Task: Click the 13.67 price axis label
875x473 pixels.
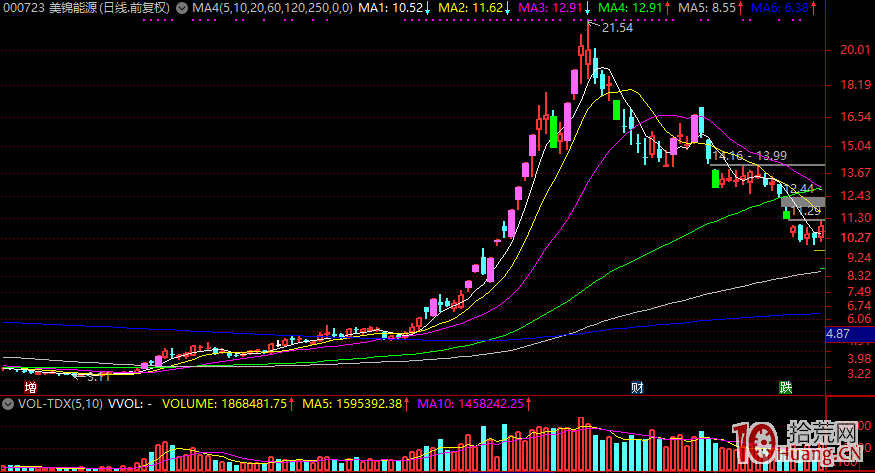Action: pos(855,173)
